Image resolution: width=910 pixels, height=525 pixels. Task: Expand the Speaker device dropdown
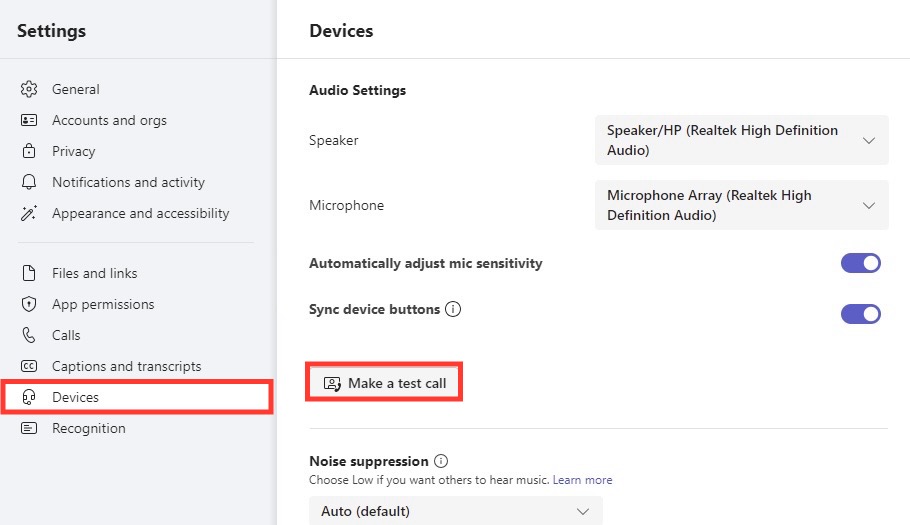tap(742, 140)
